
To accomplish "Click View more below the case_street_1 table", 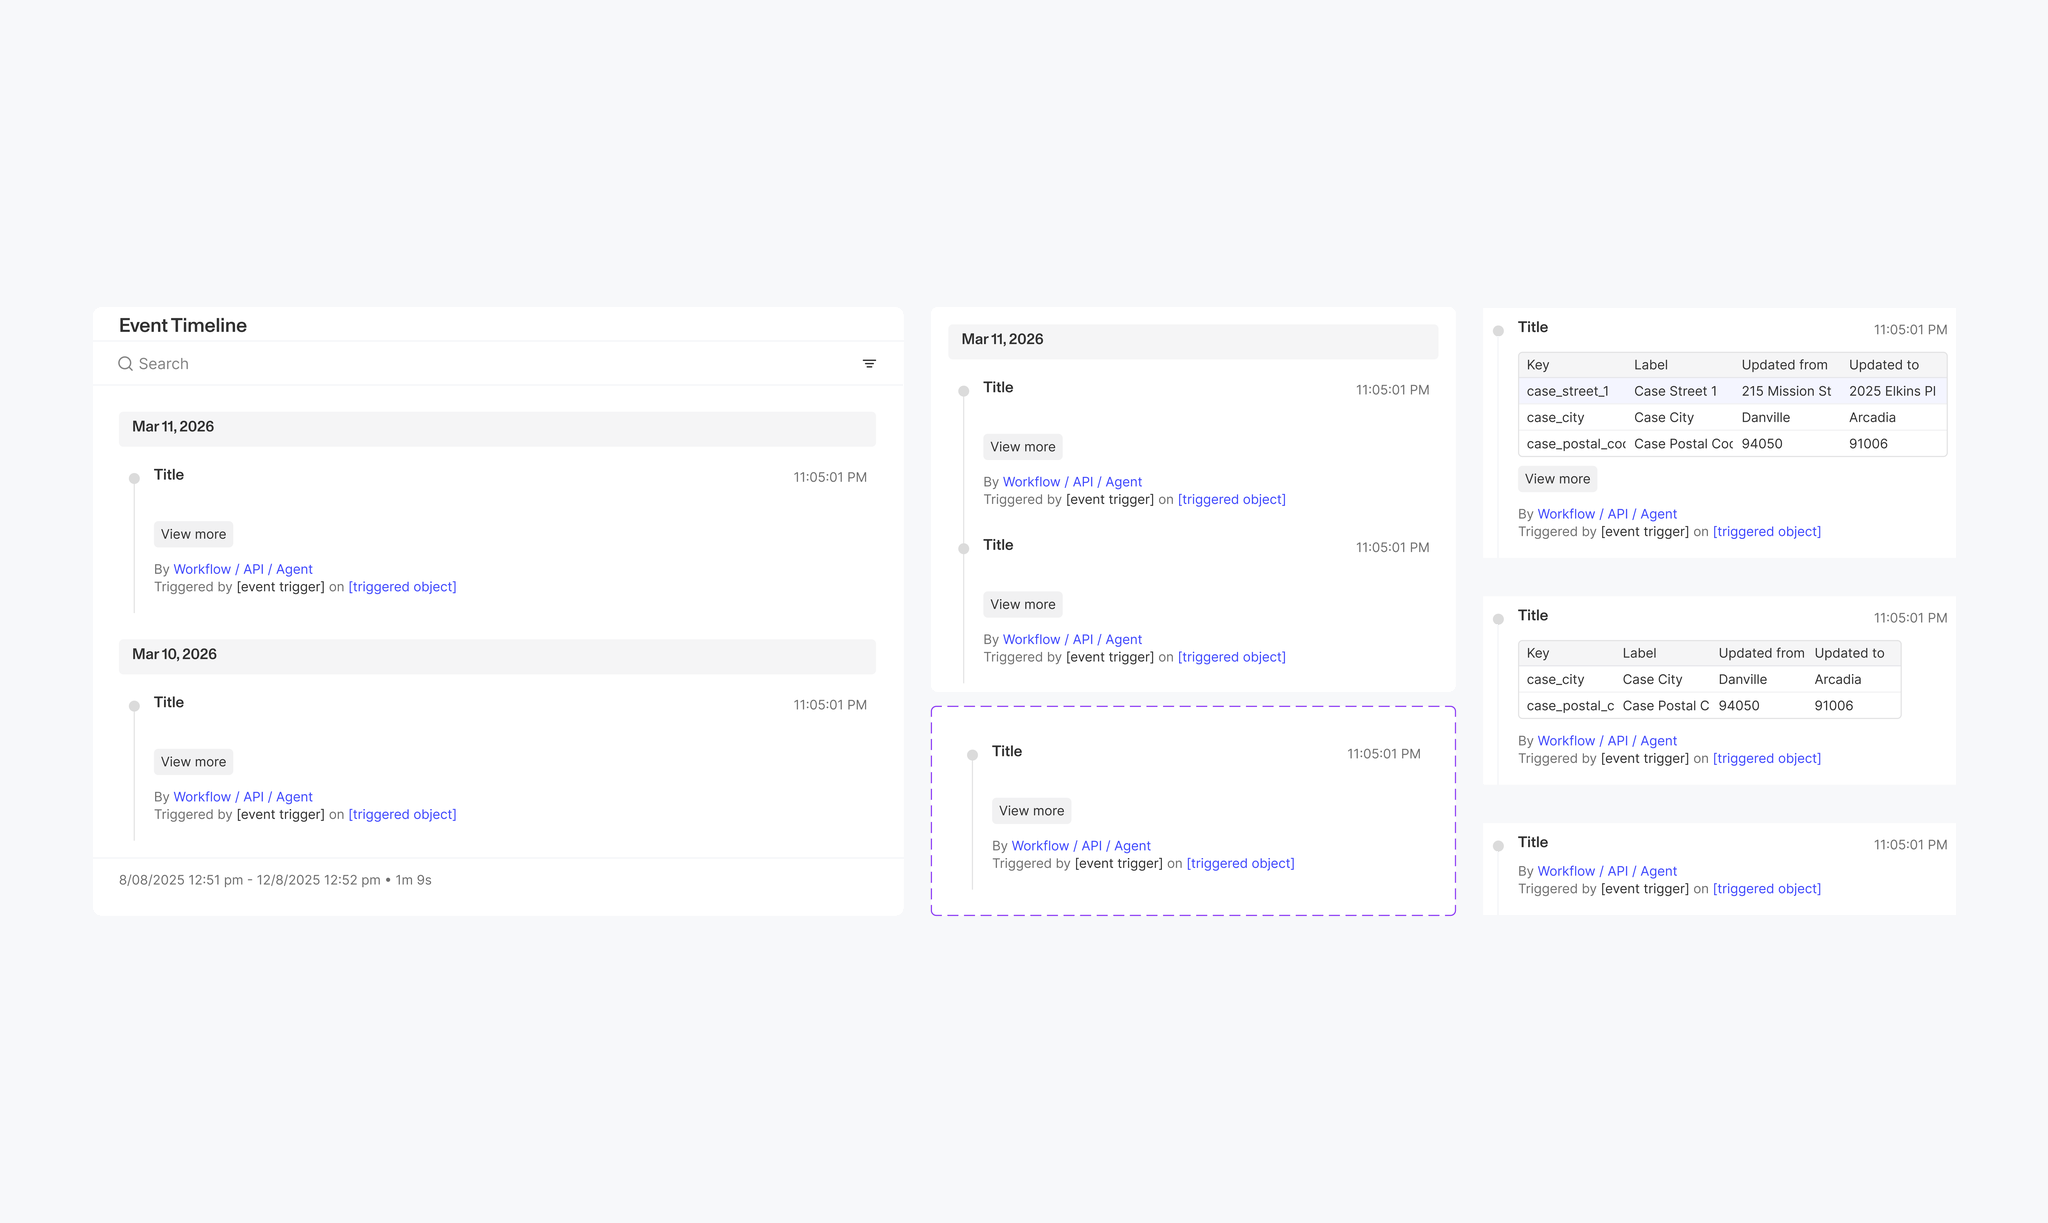I will click(1557, 479).
